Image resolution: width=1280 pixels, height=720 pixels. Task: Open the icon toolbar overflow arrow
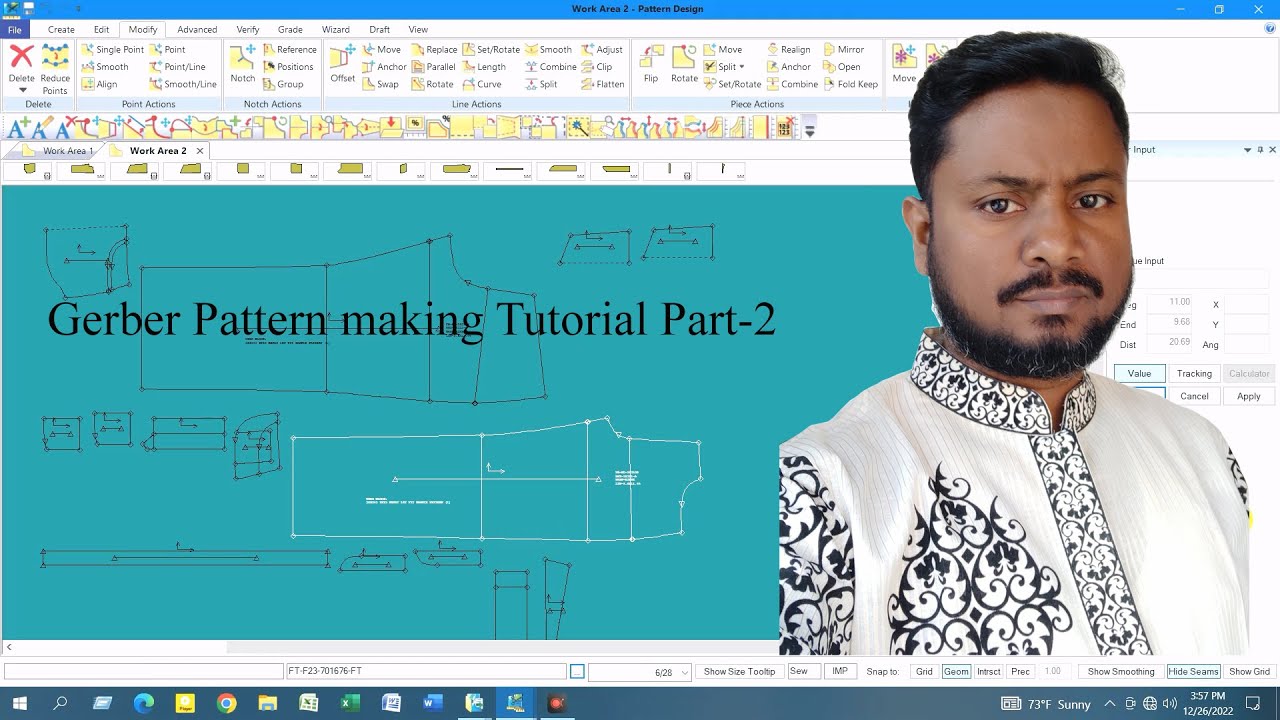tap(810, 130)
